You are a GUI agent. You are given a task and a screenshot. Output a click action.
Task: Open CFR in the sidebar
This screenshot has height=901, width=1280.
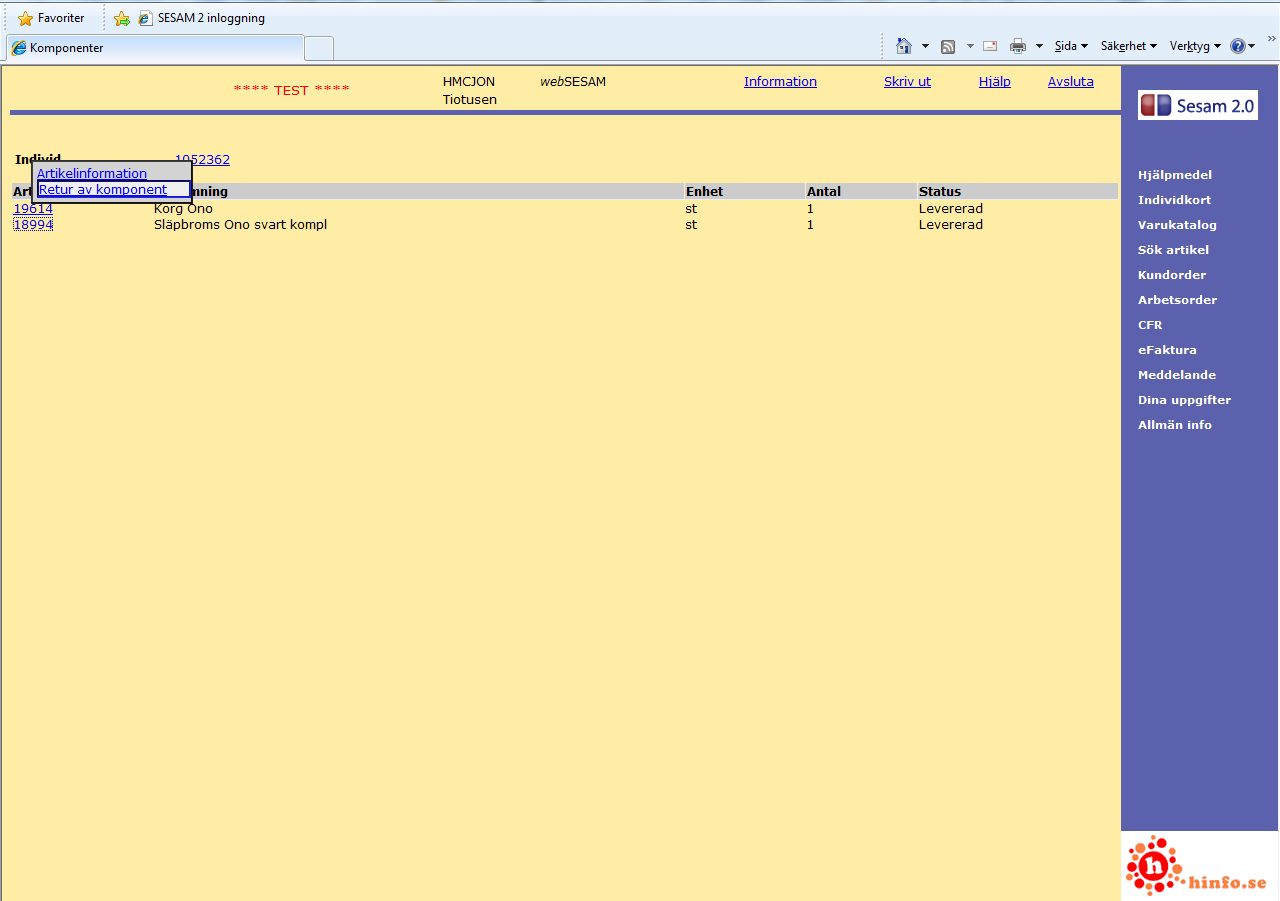(1150, 325)
